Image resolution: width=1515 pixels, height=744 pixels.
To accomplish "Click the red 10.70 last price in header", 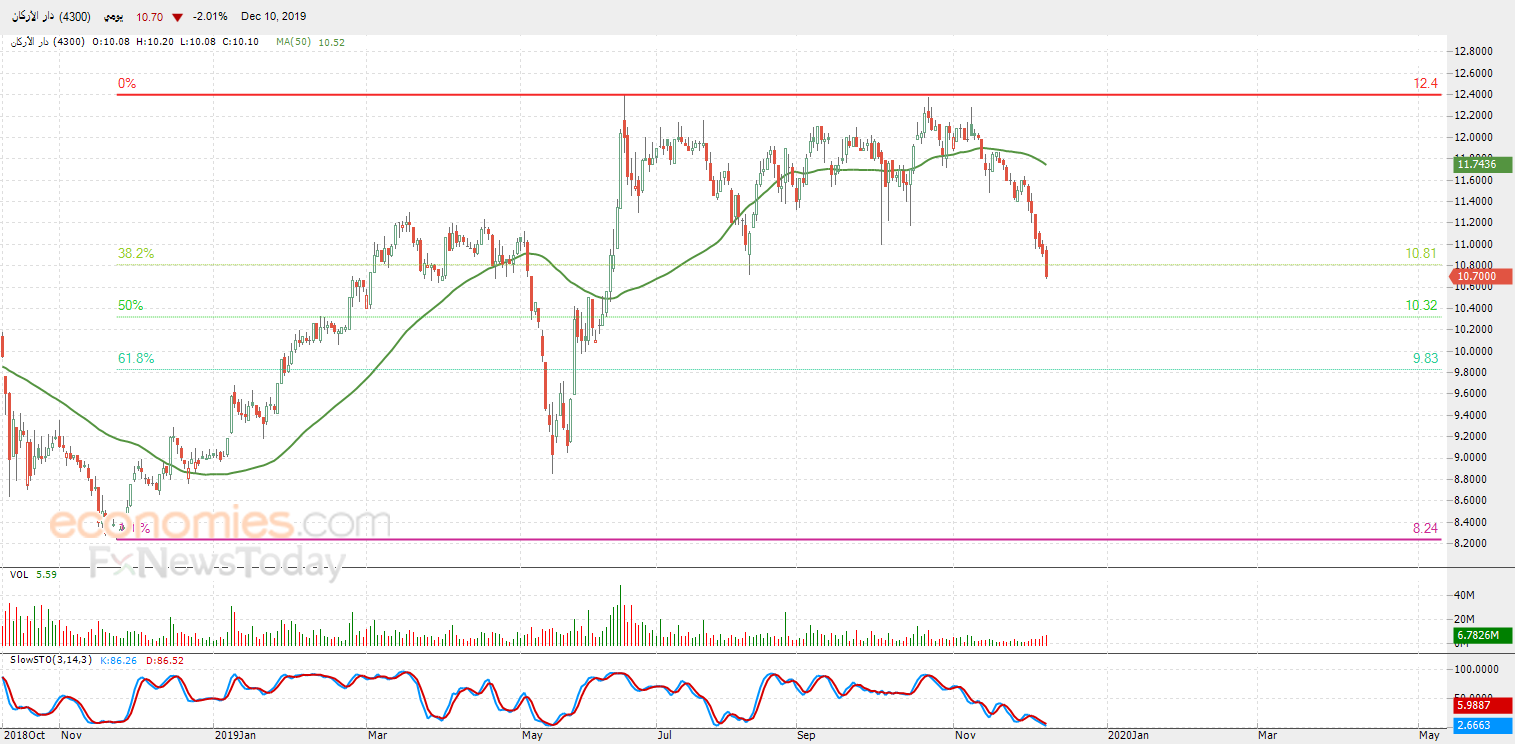I will tap(149, 17).
